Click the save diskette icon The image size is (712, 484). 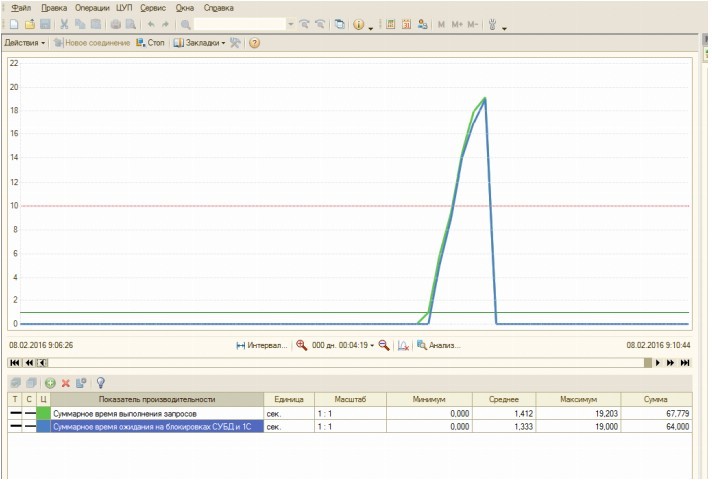pos(45,25)
